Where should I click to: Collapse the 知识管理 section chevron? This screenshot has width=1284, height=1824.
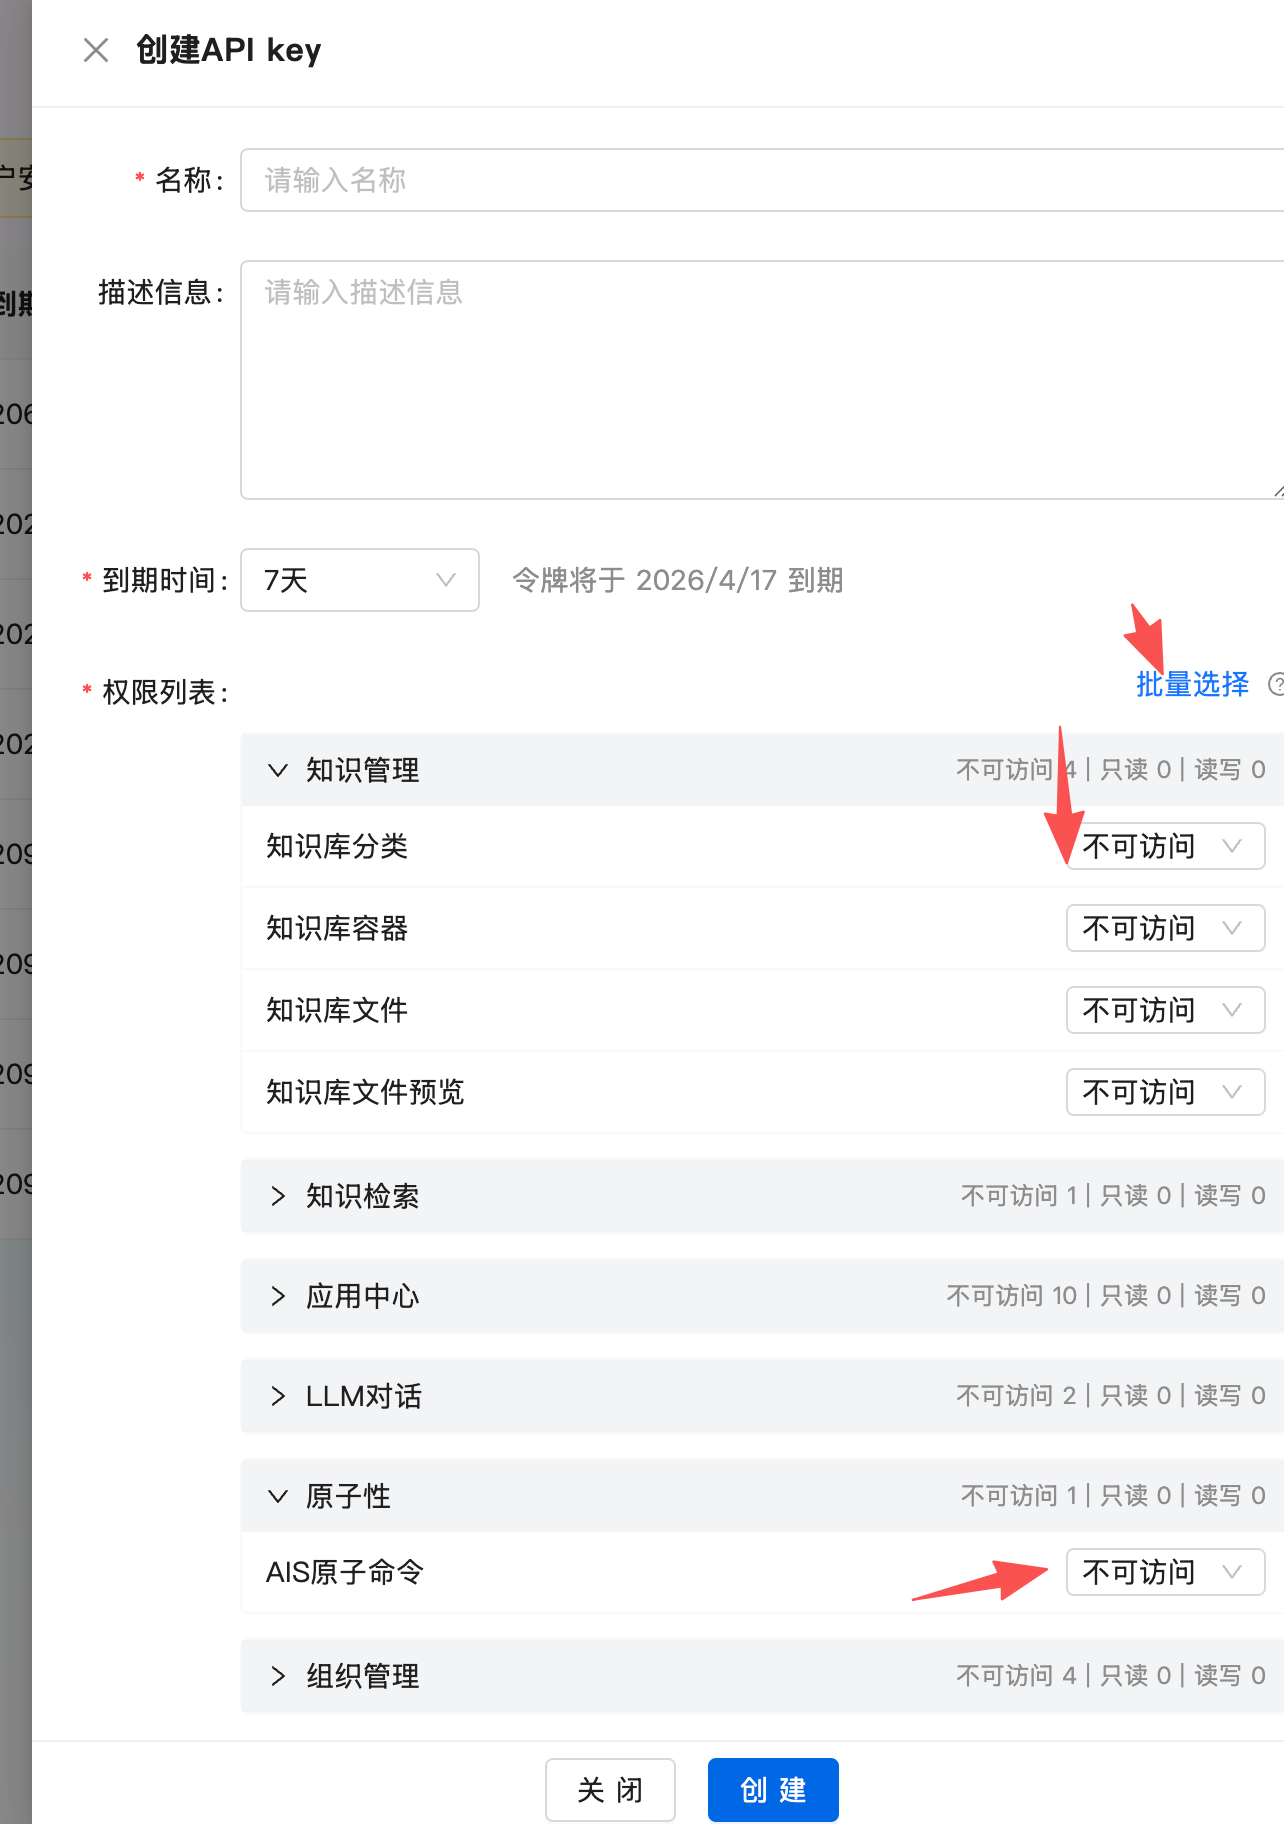(278, 770)
